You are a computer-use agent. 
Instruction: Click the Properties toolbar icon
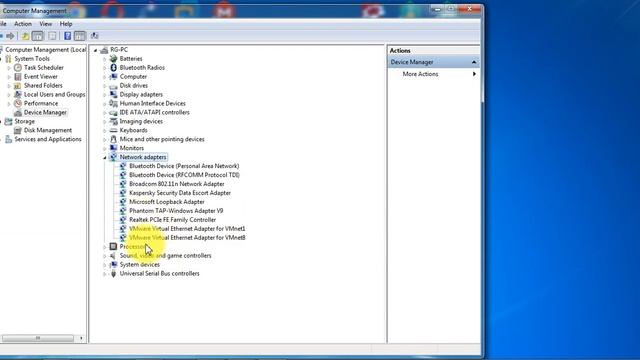point(52,36)
